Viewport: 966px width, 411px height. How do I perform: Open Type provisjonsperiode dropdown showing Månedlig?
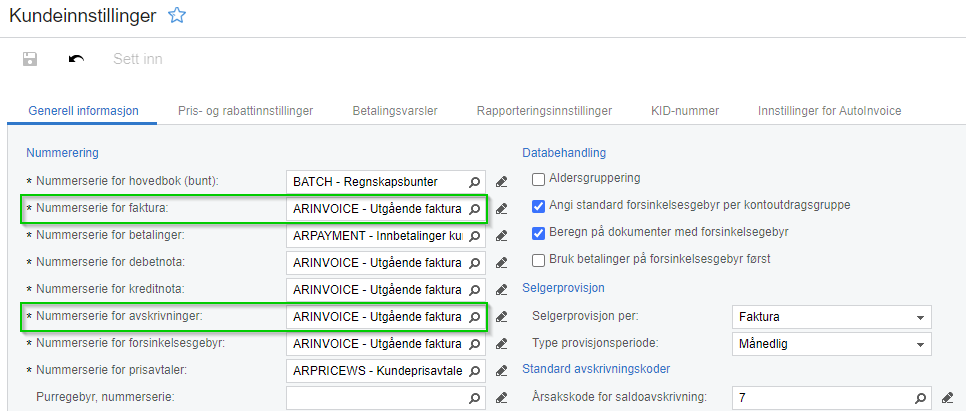coord(832,344)
